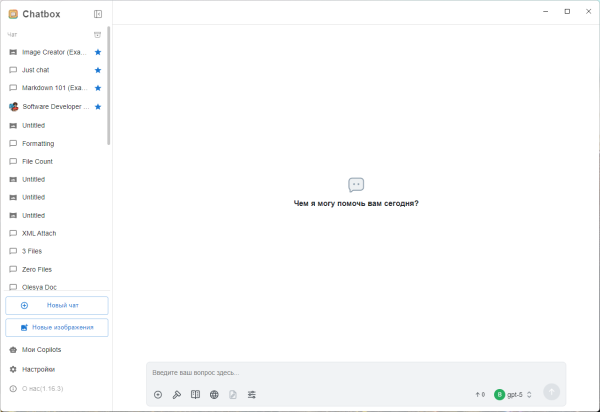Unstar the Image Creator chat
The height and width of the screenshot is (412, 600).
click(98, 52)
